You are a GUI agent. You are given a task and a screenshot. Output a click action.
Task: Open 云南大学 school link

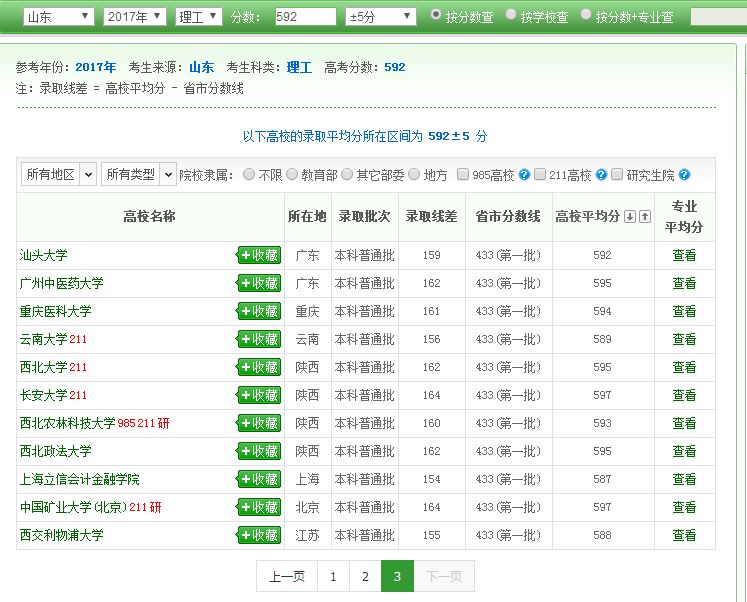pyautogui.click(x=43, y=339)
